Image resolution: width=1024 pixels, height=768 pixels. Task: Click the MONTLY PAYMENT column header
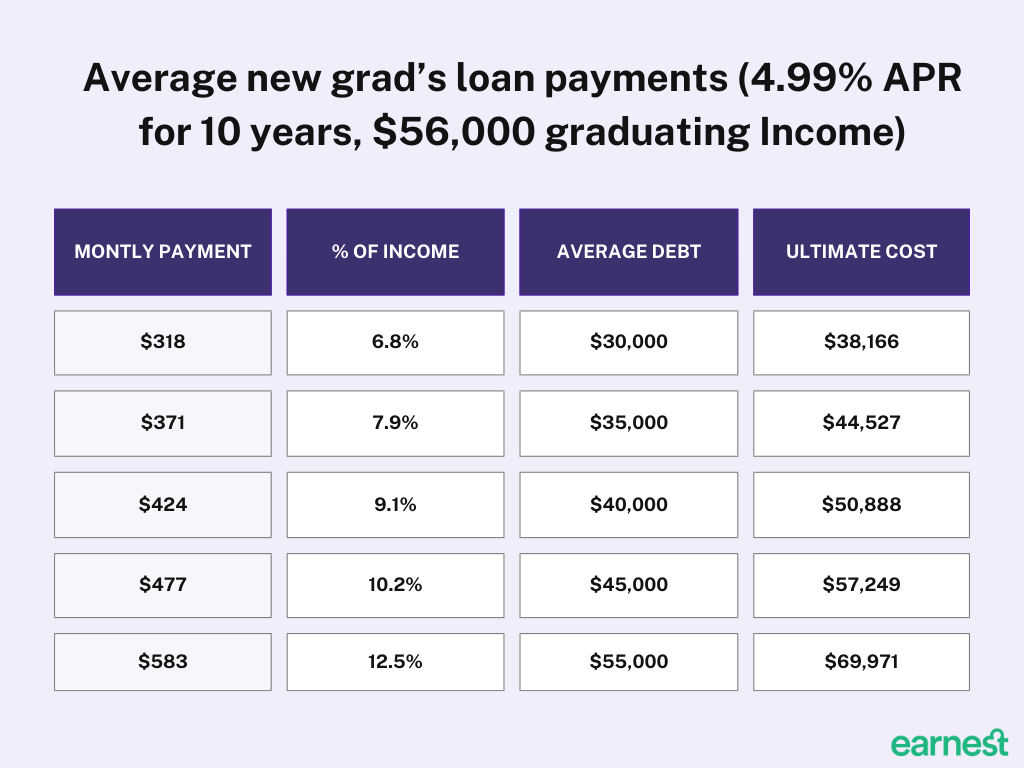click(x=163, y=252)
